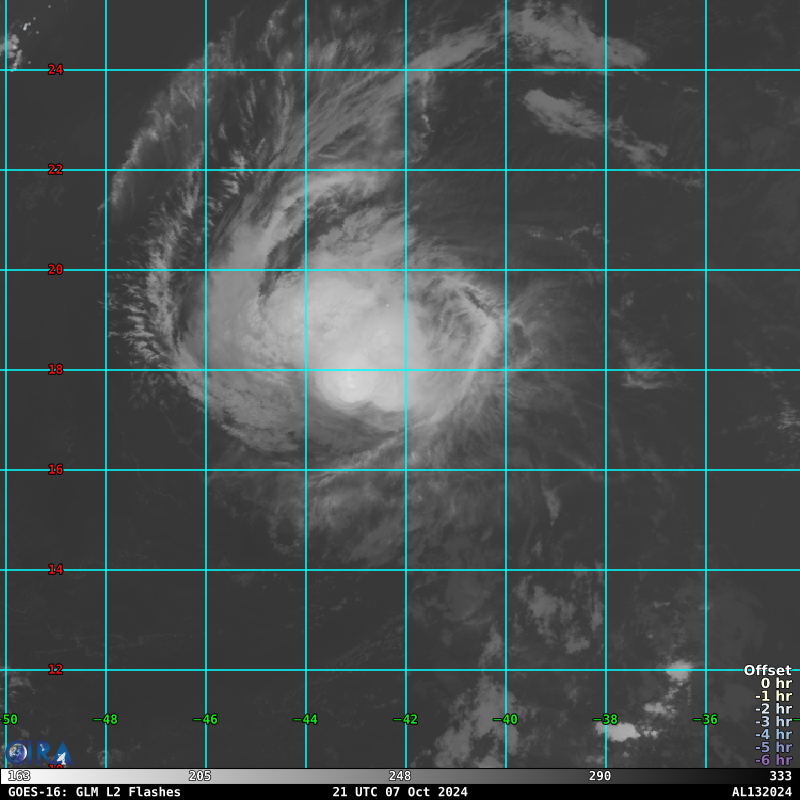Select the 14 latitude label

(56, 569)
